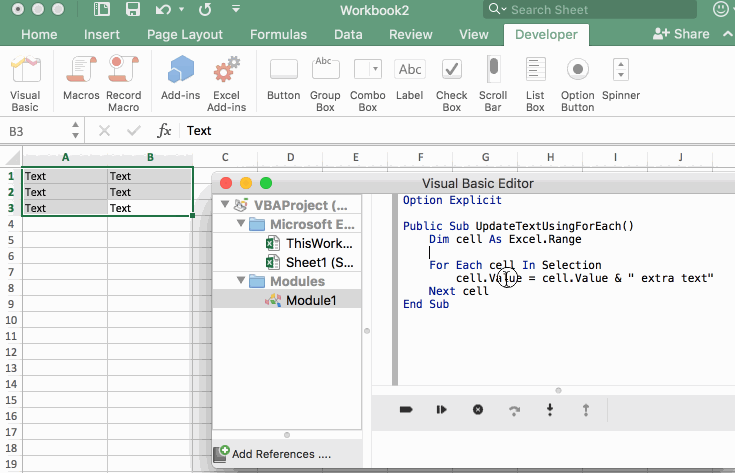This screenshot has height=473, width=735.
Task: Open the Name Box stepper arrows
Action: pyautogui.click(x=75, y=130)
